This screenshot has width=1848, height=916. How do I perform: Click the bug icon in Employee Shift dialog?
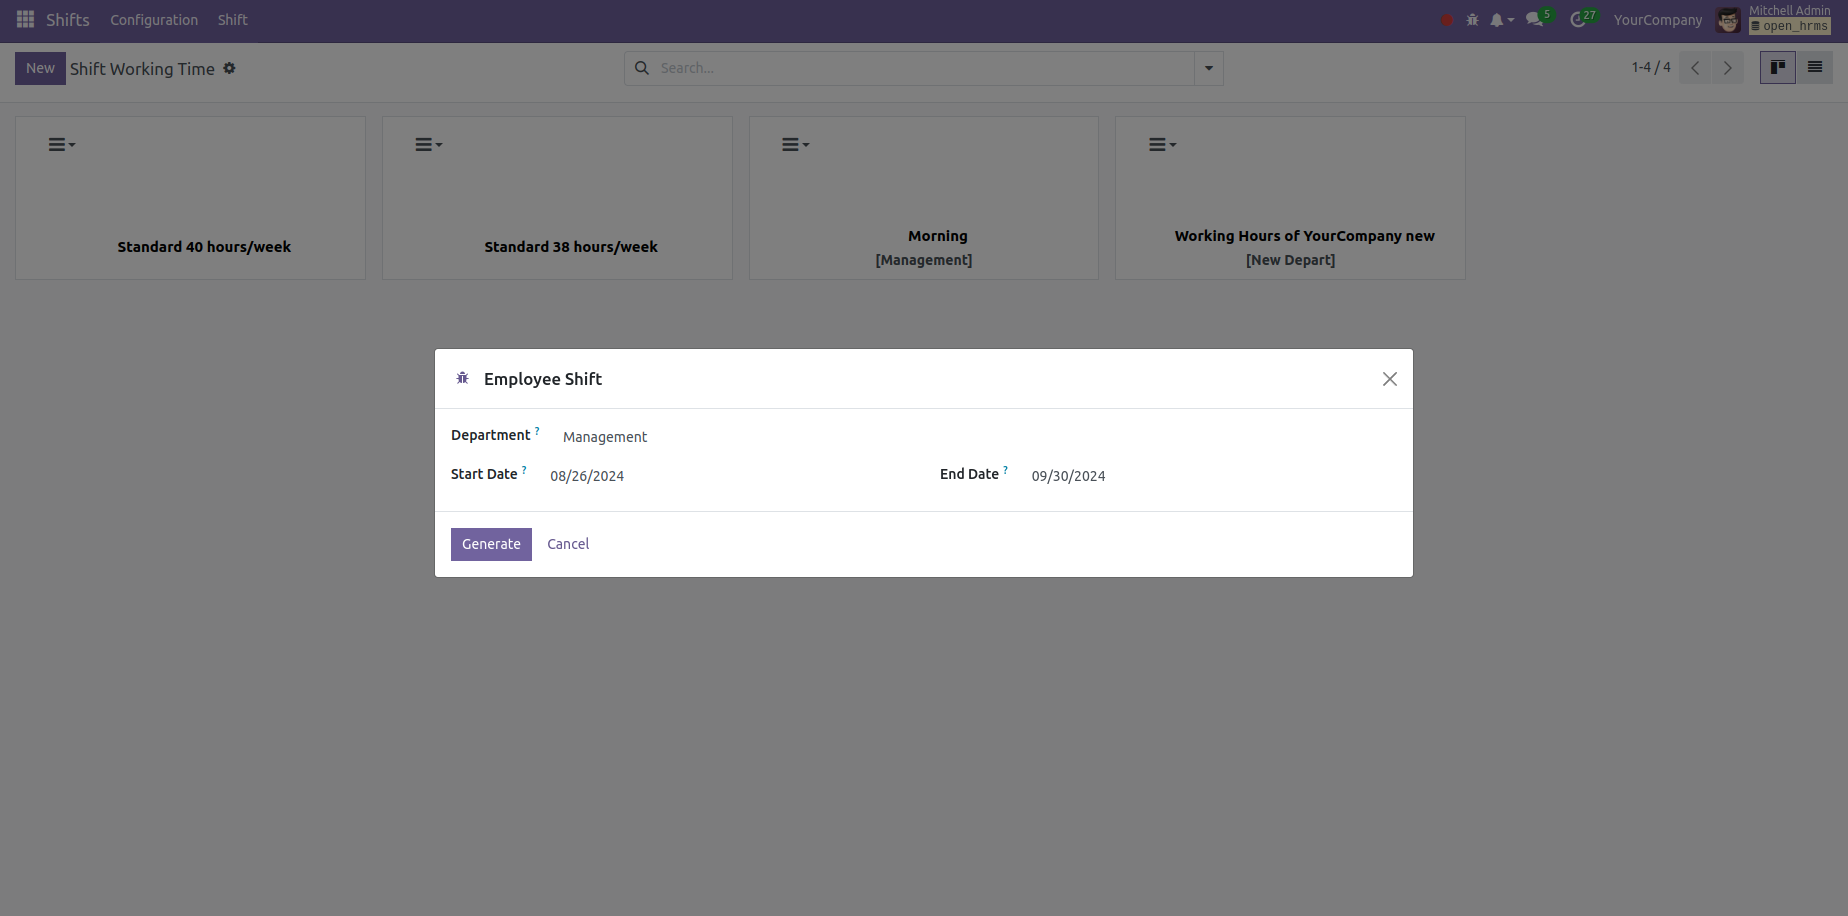point(462,378)
